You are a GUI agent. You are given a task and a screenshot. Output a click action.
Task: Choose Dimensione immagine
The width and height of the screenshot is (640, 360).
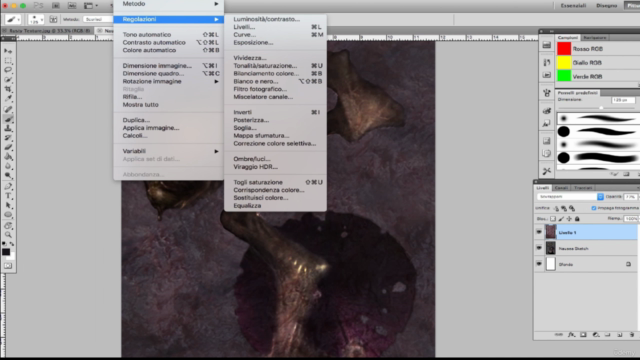click(169, 66)
